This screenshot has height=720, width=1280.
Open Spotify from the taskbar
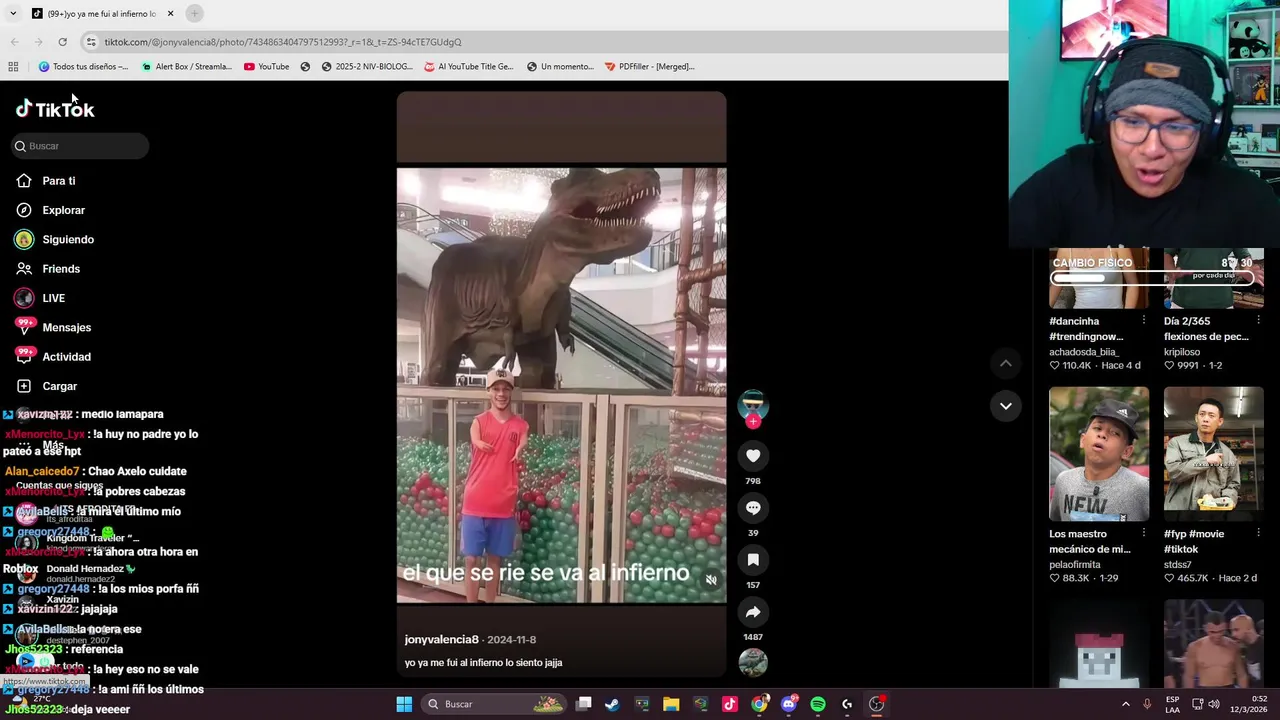(x=818, y=704)
